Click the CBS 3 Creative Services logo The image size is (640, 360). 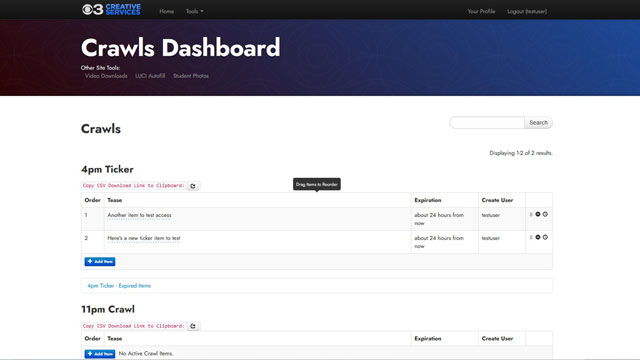pyautogui.click(x=111, y=9)
